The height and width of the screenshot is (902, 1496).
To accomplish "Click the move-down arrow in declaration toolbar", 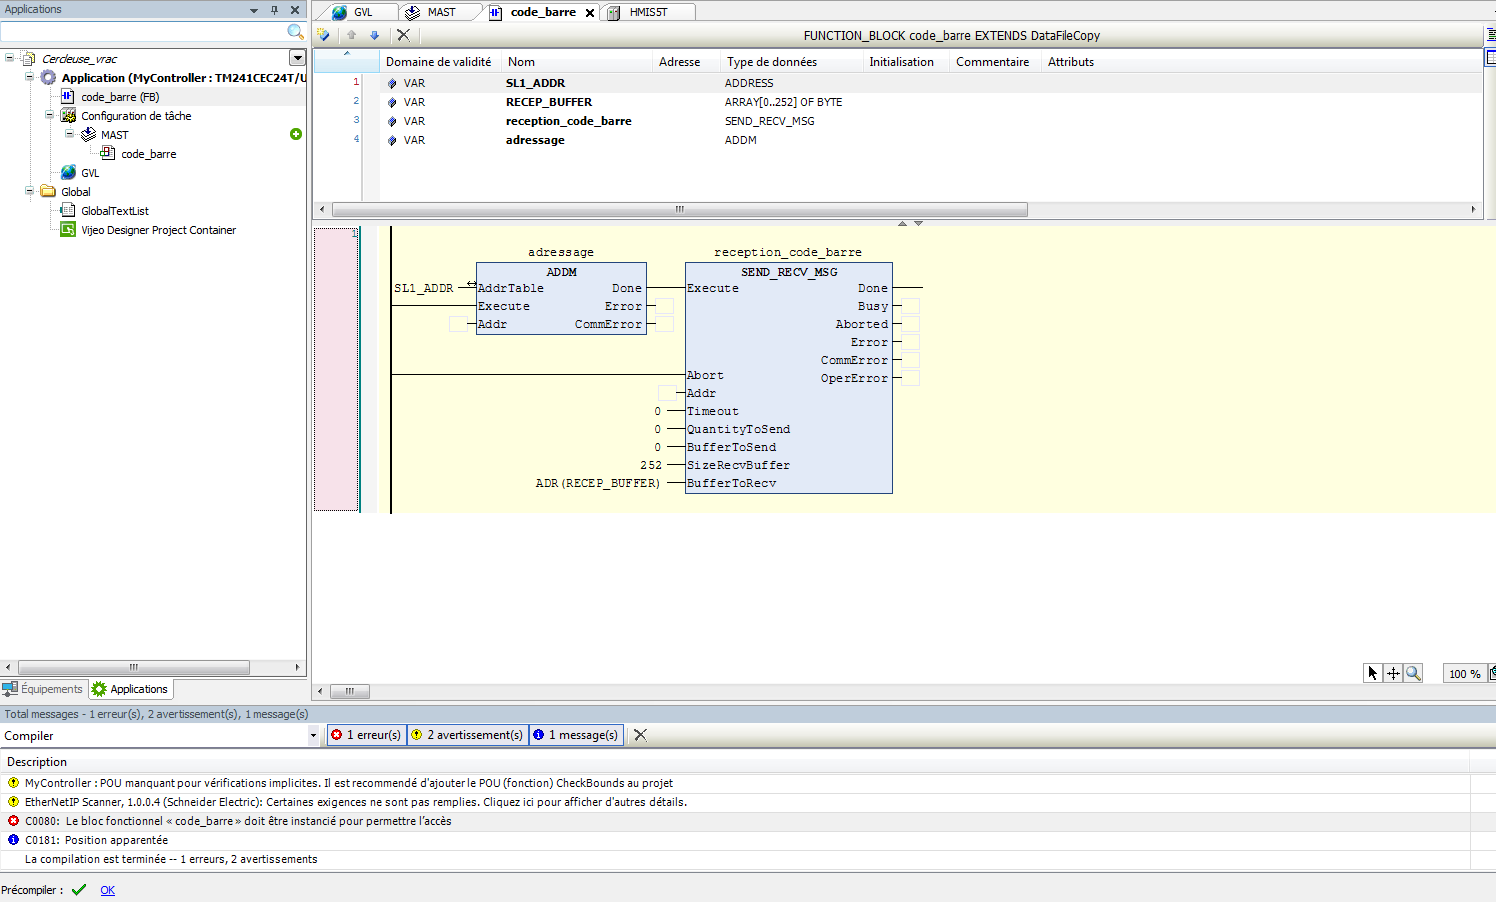I will click(x=375, y=35).
